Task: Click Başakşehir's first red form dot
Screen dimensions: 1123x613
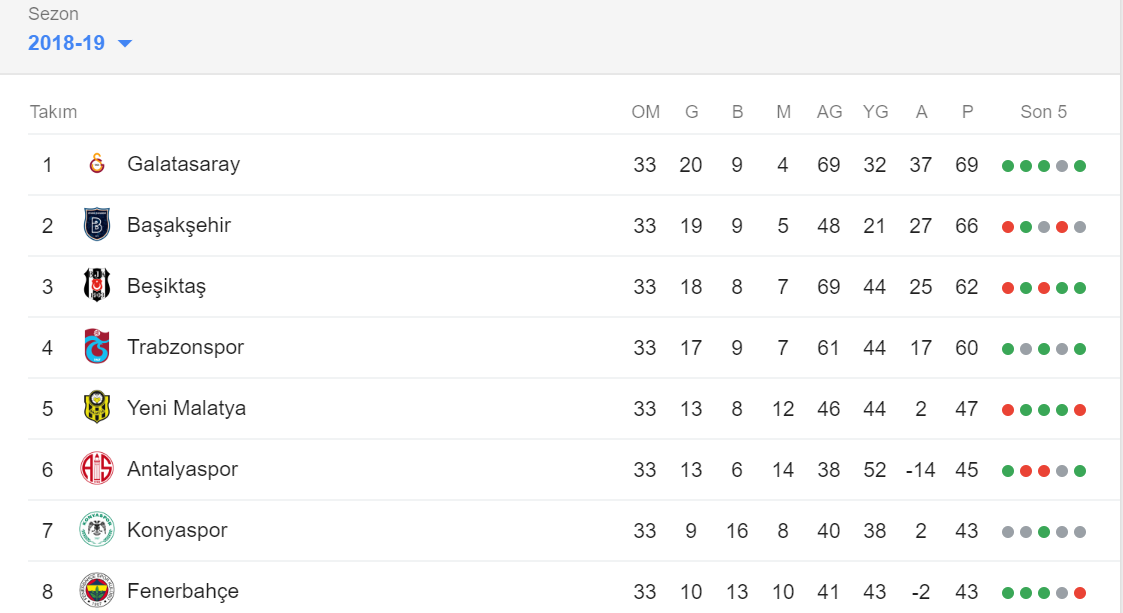Action: [x=1008, y=227]
